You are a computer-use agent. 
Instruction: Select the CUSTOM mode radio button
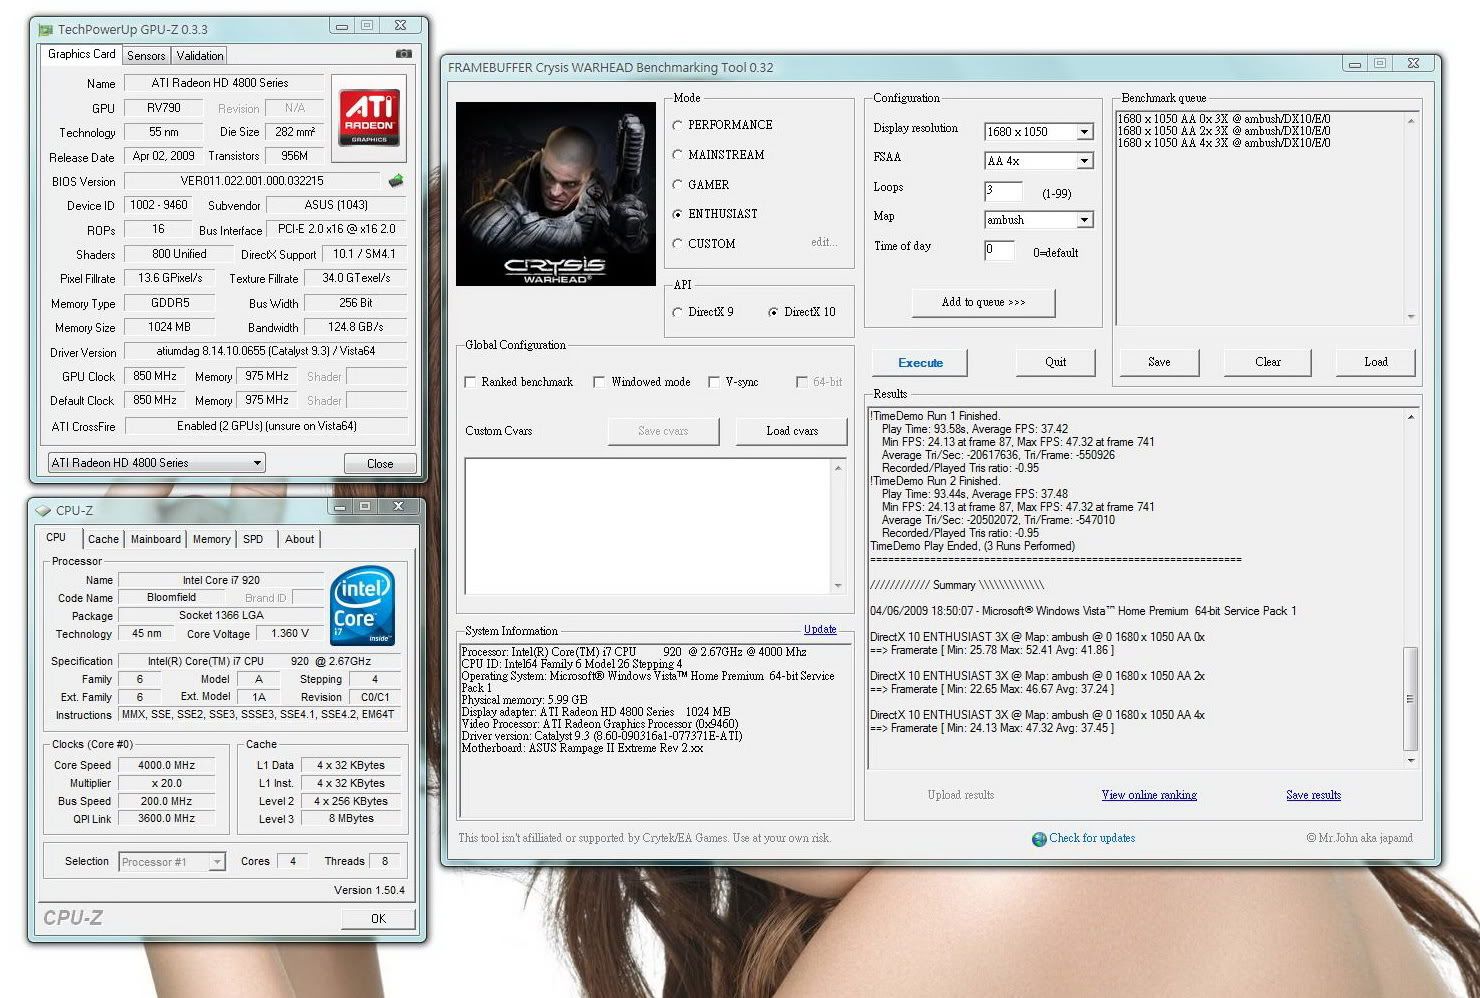tap(677, 244)
